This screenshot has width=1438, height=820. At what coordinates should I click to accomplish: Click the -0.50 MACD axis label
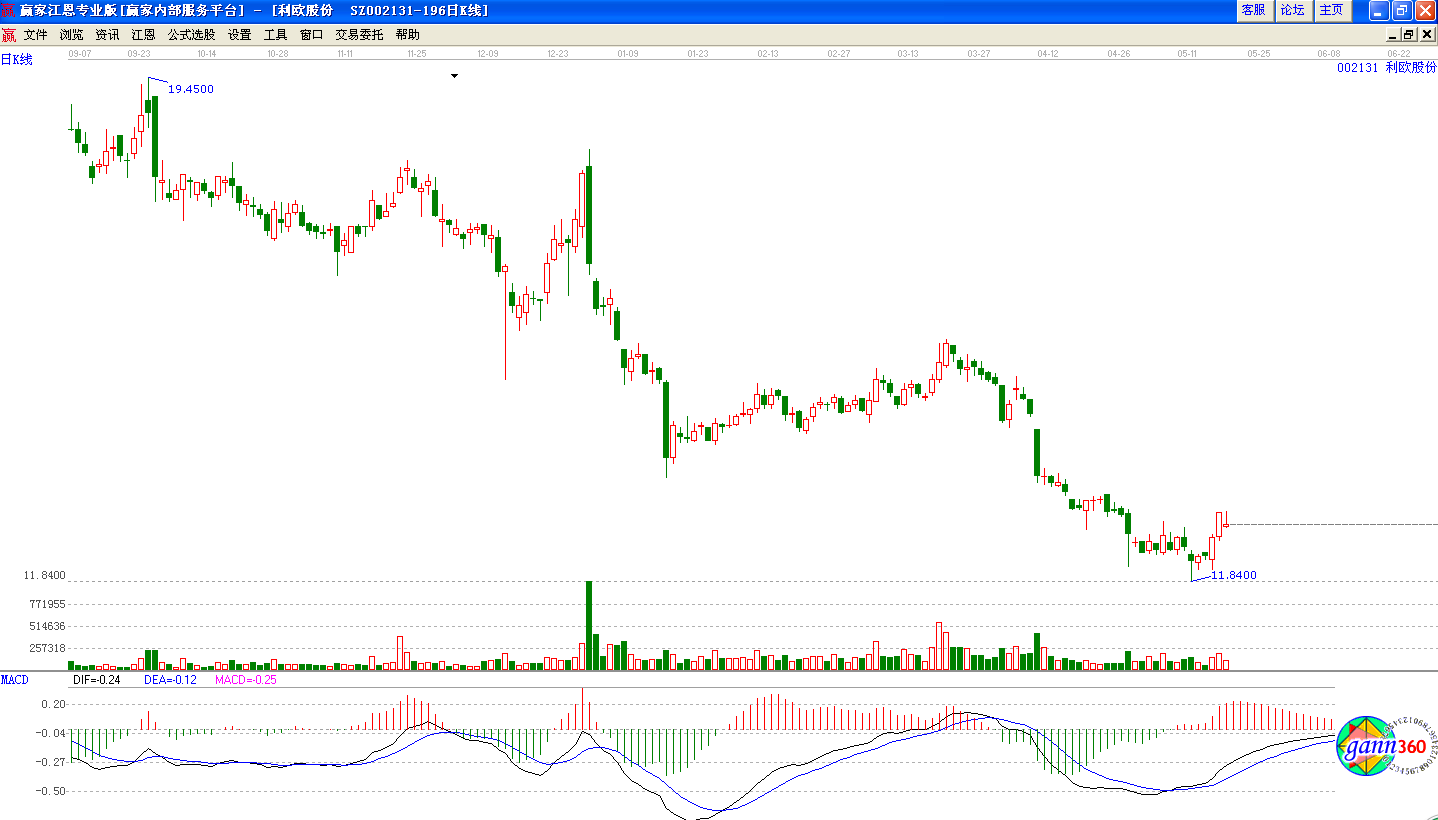pyautogui.click(x=52, y=791)
